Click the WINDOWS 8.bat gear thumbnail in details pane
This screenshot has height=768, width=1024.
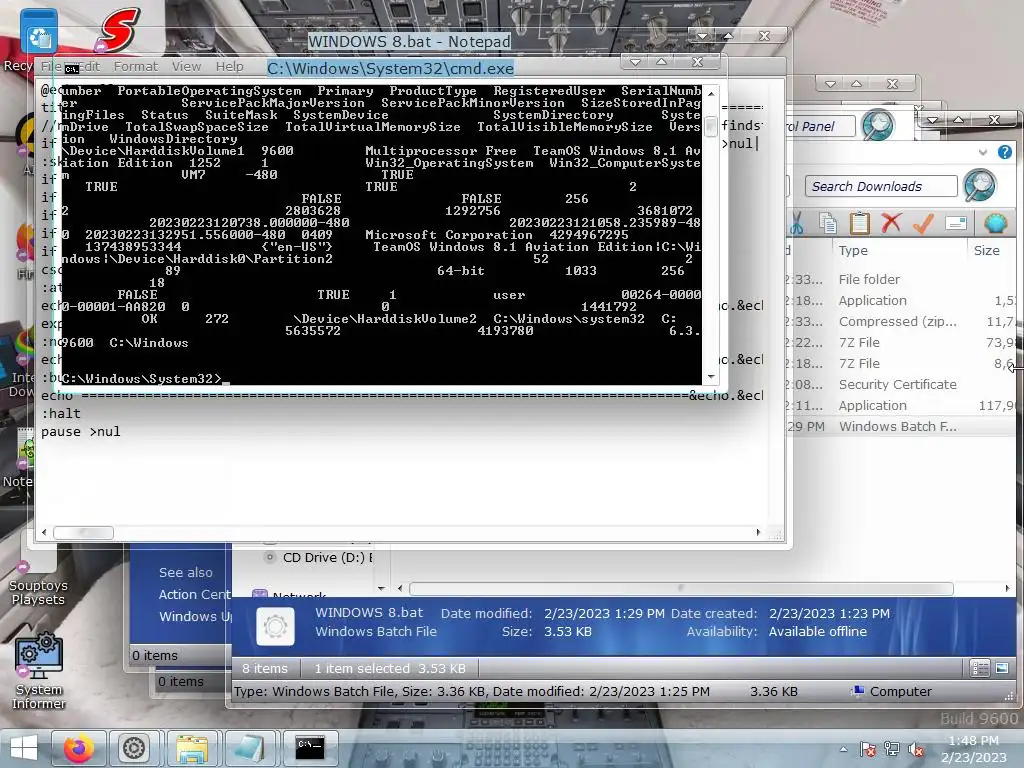tap(275, 626)
